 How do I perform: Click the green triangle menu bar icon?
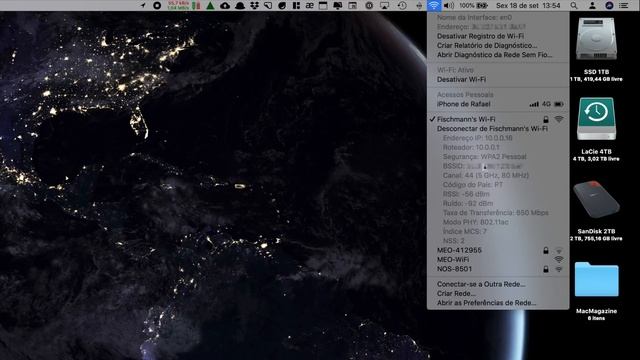pos(210,5)
